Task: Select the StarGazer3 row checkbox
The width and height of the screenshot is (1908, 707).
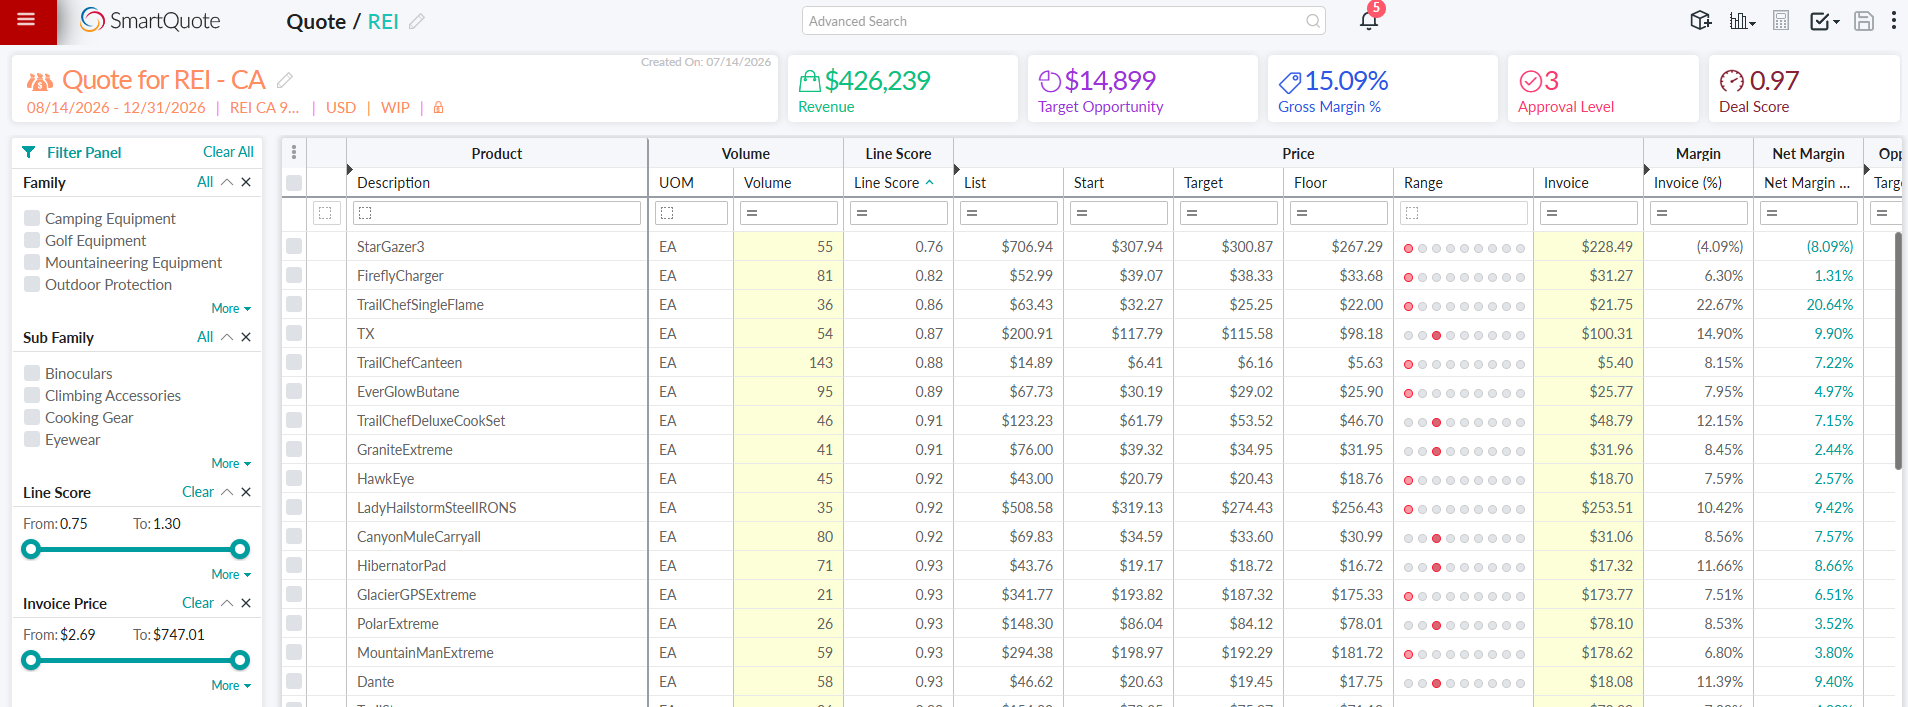Action: [294, 246]
